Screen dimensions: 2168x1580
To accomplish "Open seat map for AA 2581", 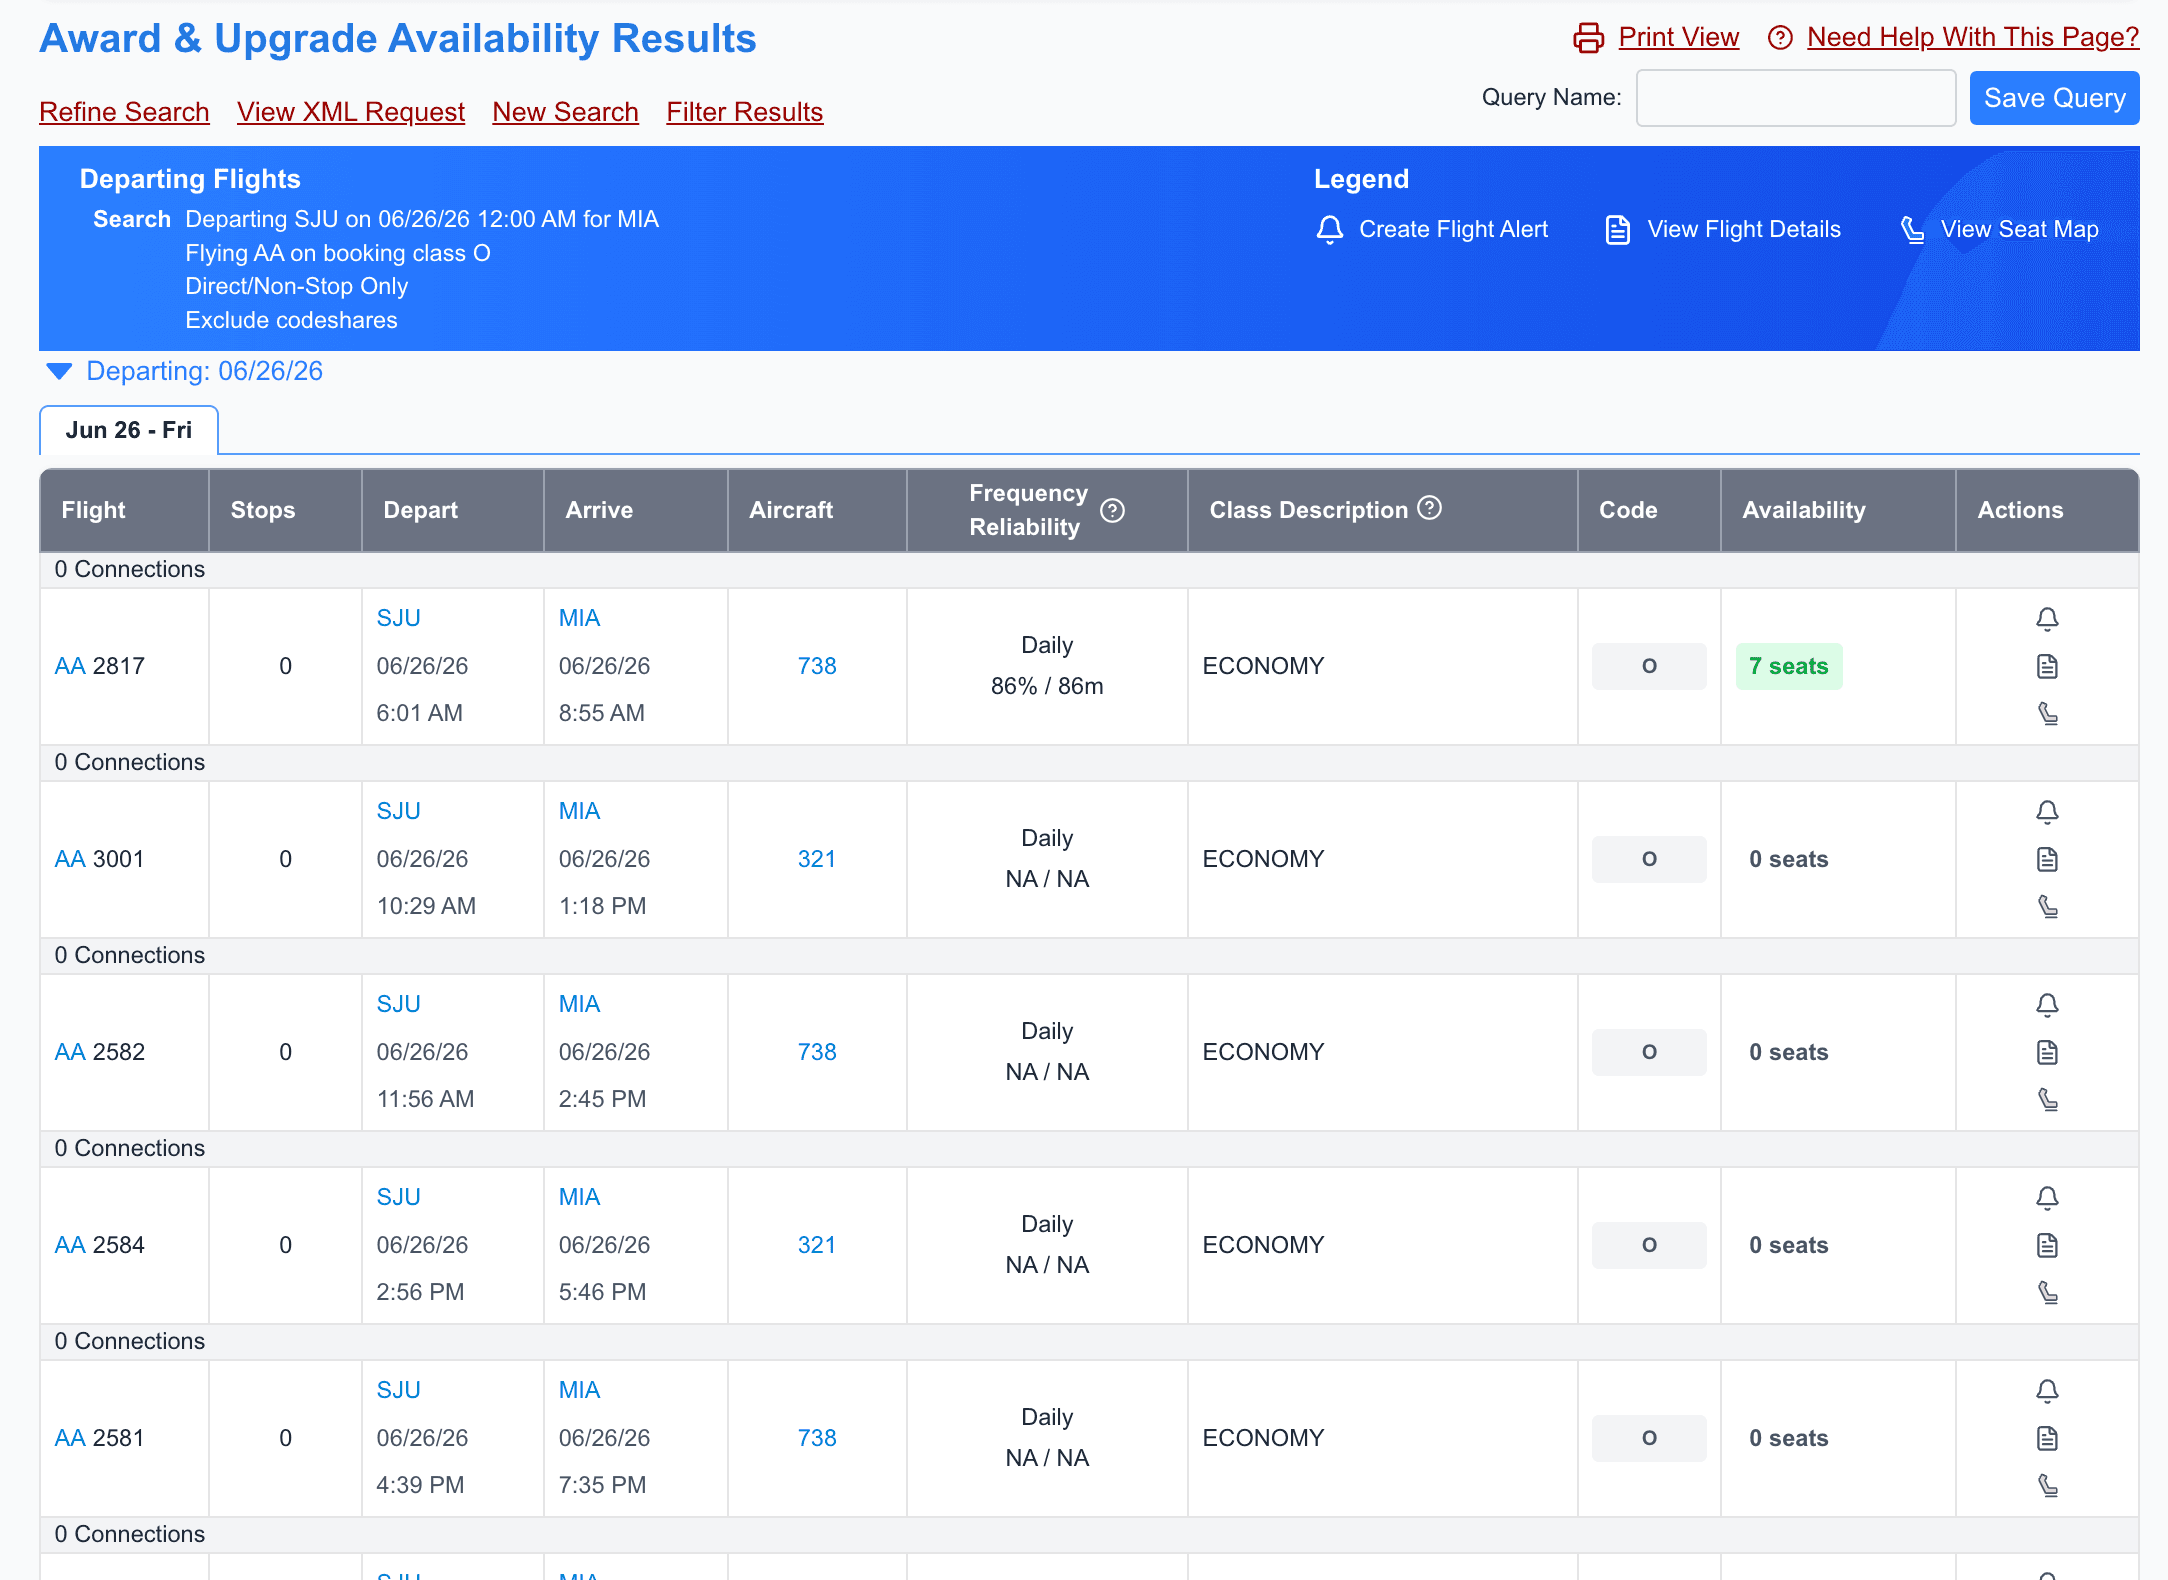I will click(2047, 1485).
